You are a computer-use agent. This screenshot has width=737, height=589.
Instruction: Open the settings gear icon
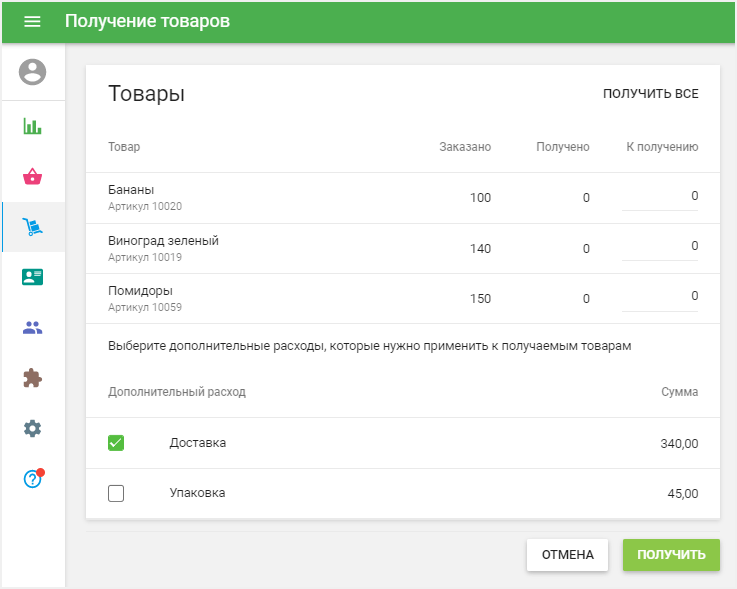point(33,428)
